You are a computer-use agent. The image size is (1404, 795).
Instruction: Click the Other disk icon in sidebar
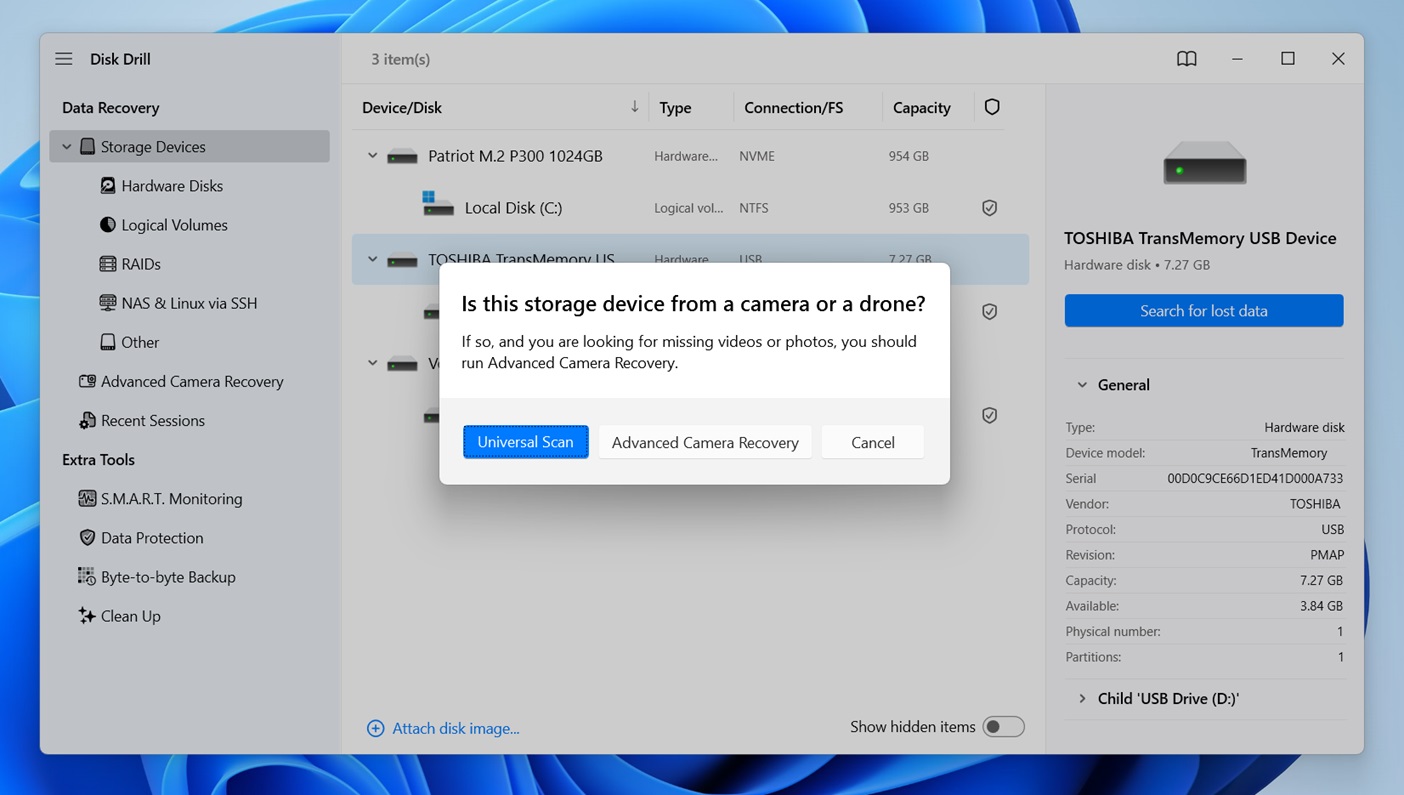(x=108, y=341)
